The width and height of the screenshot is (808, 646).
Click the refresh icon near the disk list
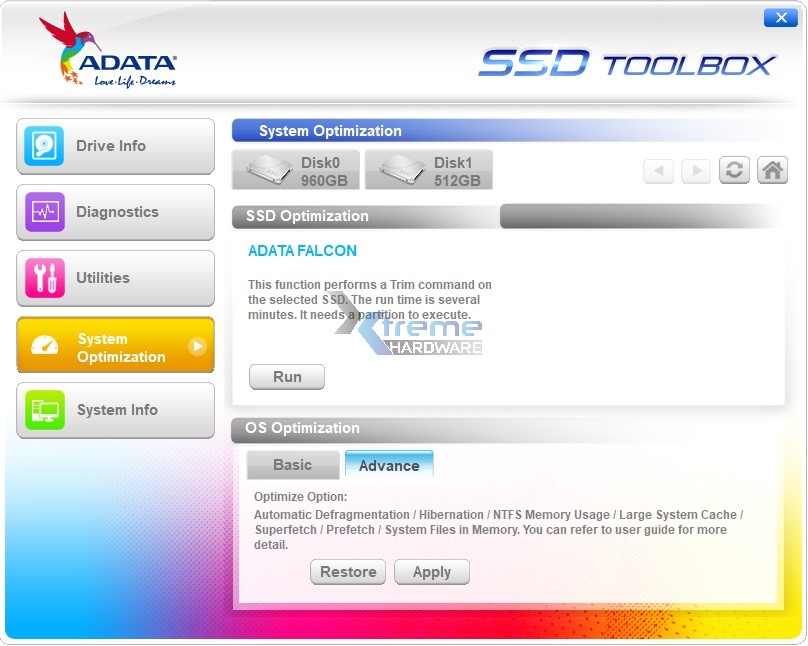[x=734, y=170]
